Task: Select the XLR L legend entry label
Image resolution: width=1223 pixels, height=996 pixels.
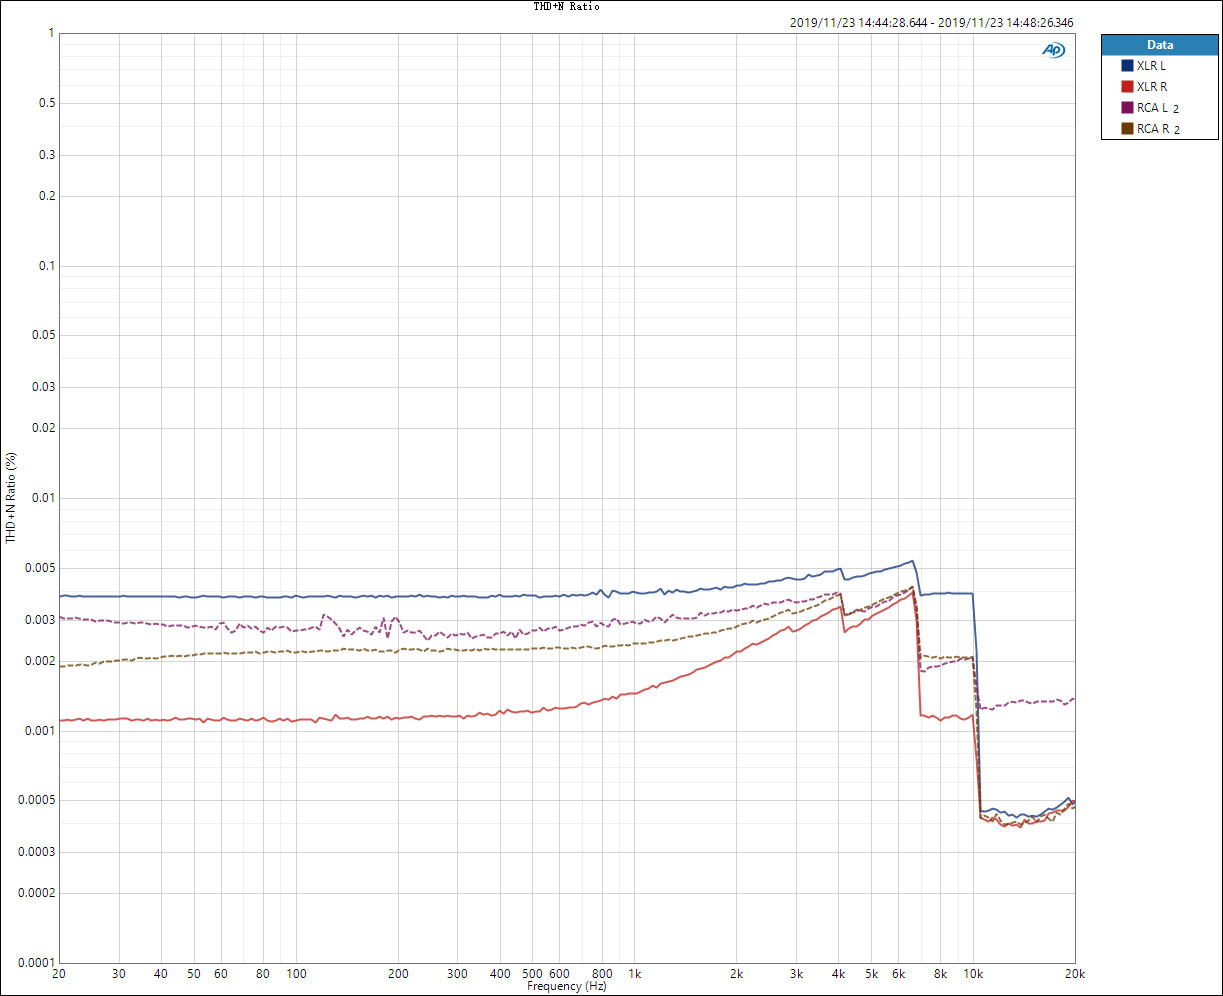Action: coord(1151,65)
